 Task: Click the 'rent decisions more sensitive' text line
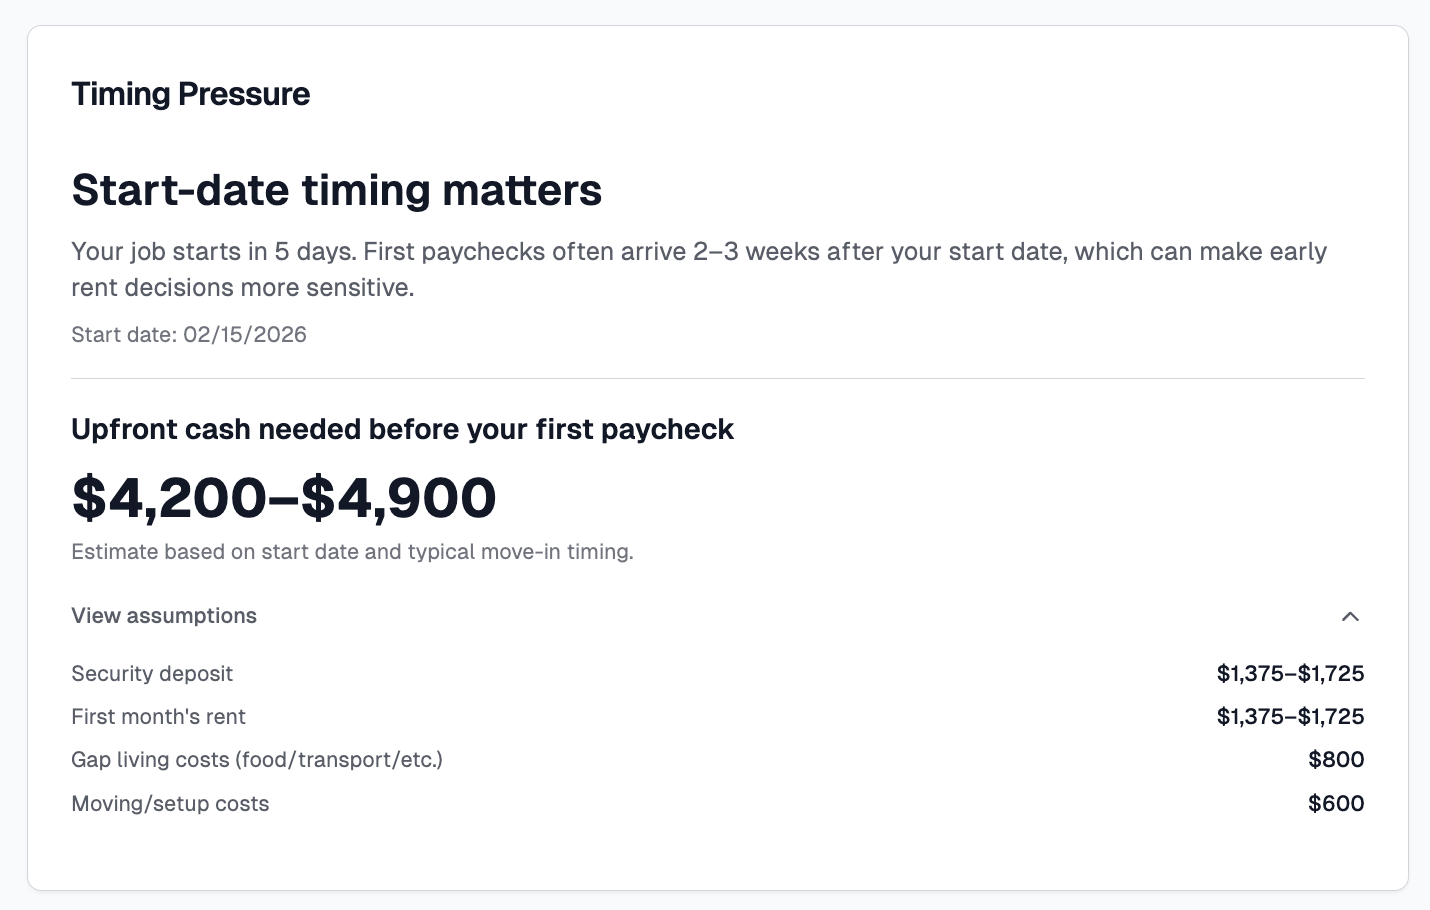pyautogui.click(x=242, y=288)
